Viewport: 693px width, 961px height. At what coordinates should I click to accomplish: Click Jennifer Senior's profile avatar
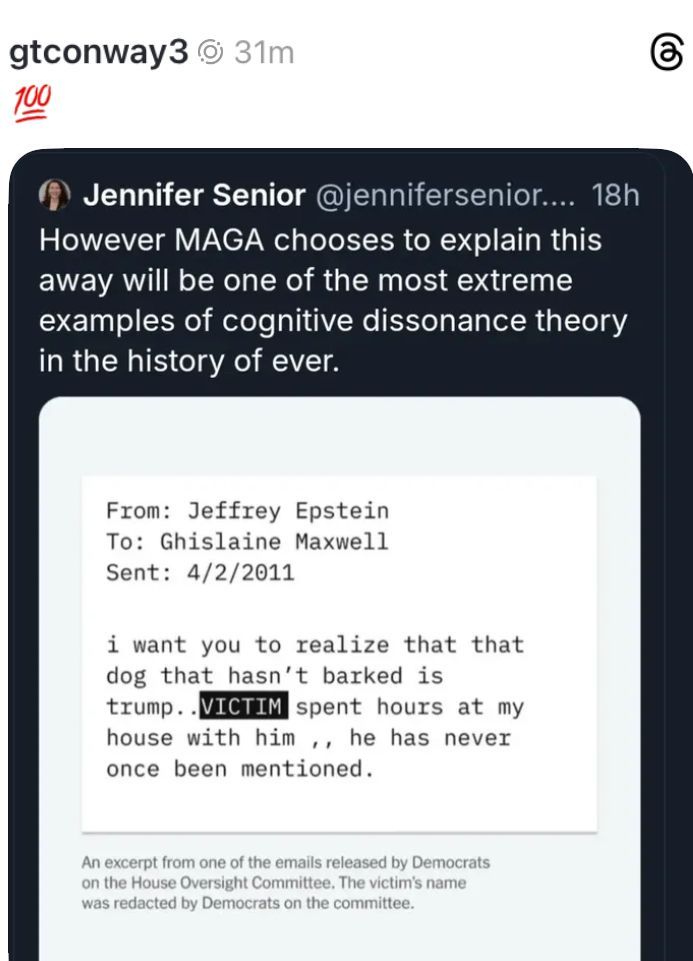[55, 195]
